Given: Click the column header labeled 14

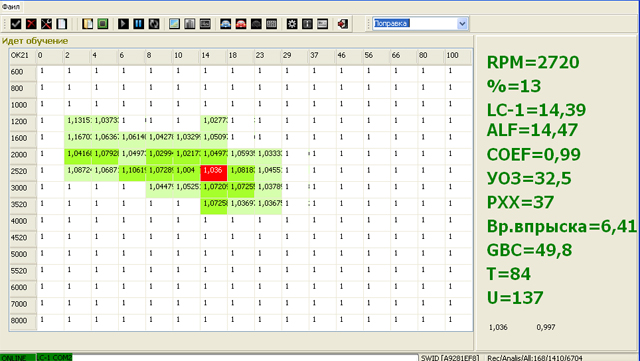Looking at the screenshot, I should click(213, 56).
